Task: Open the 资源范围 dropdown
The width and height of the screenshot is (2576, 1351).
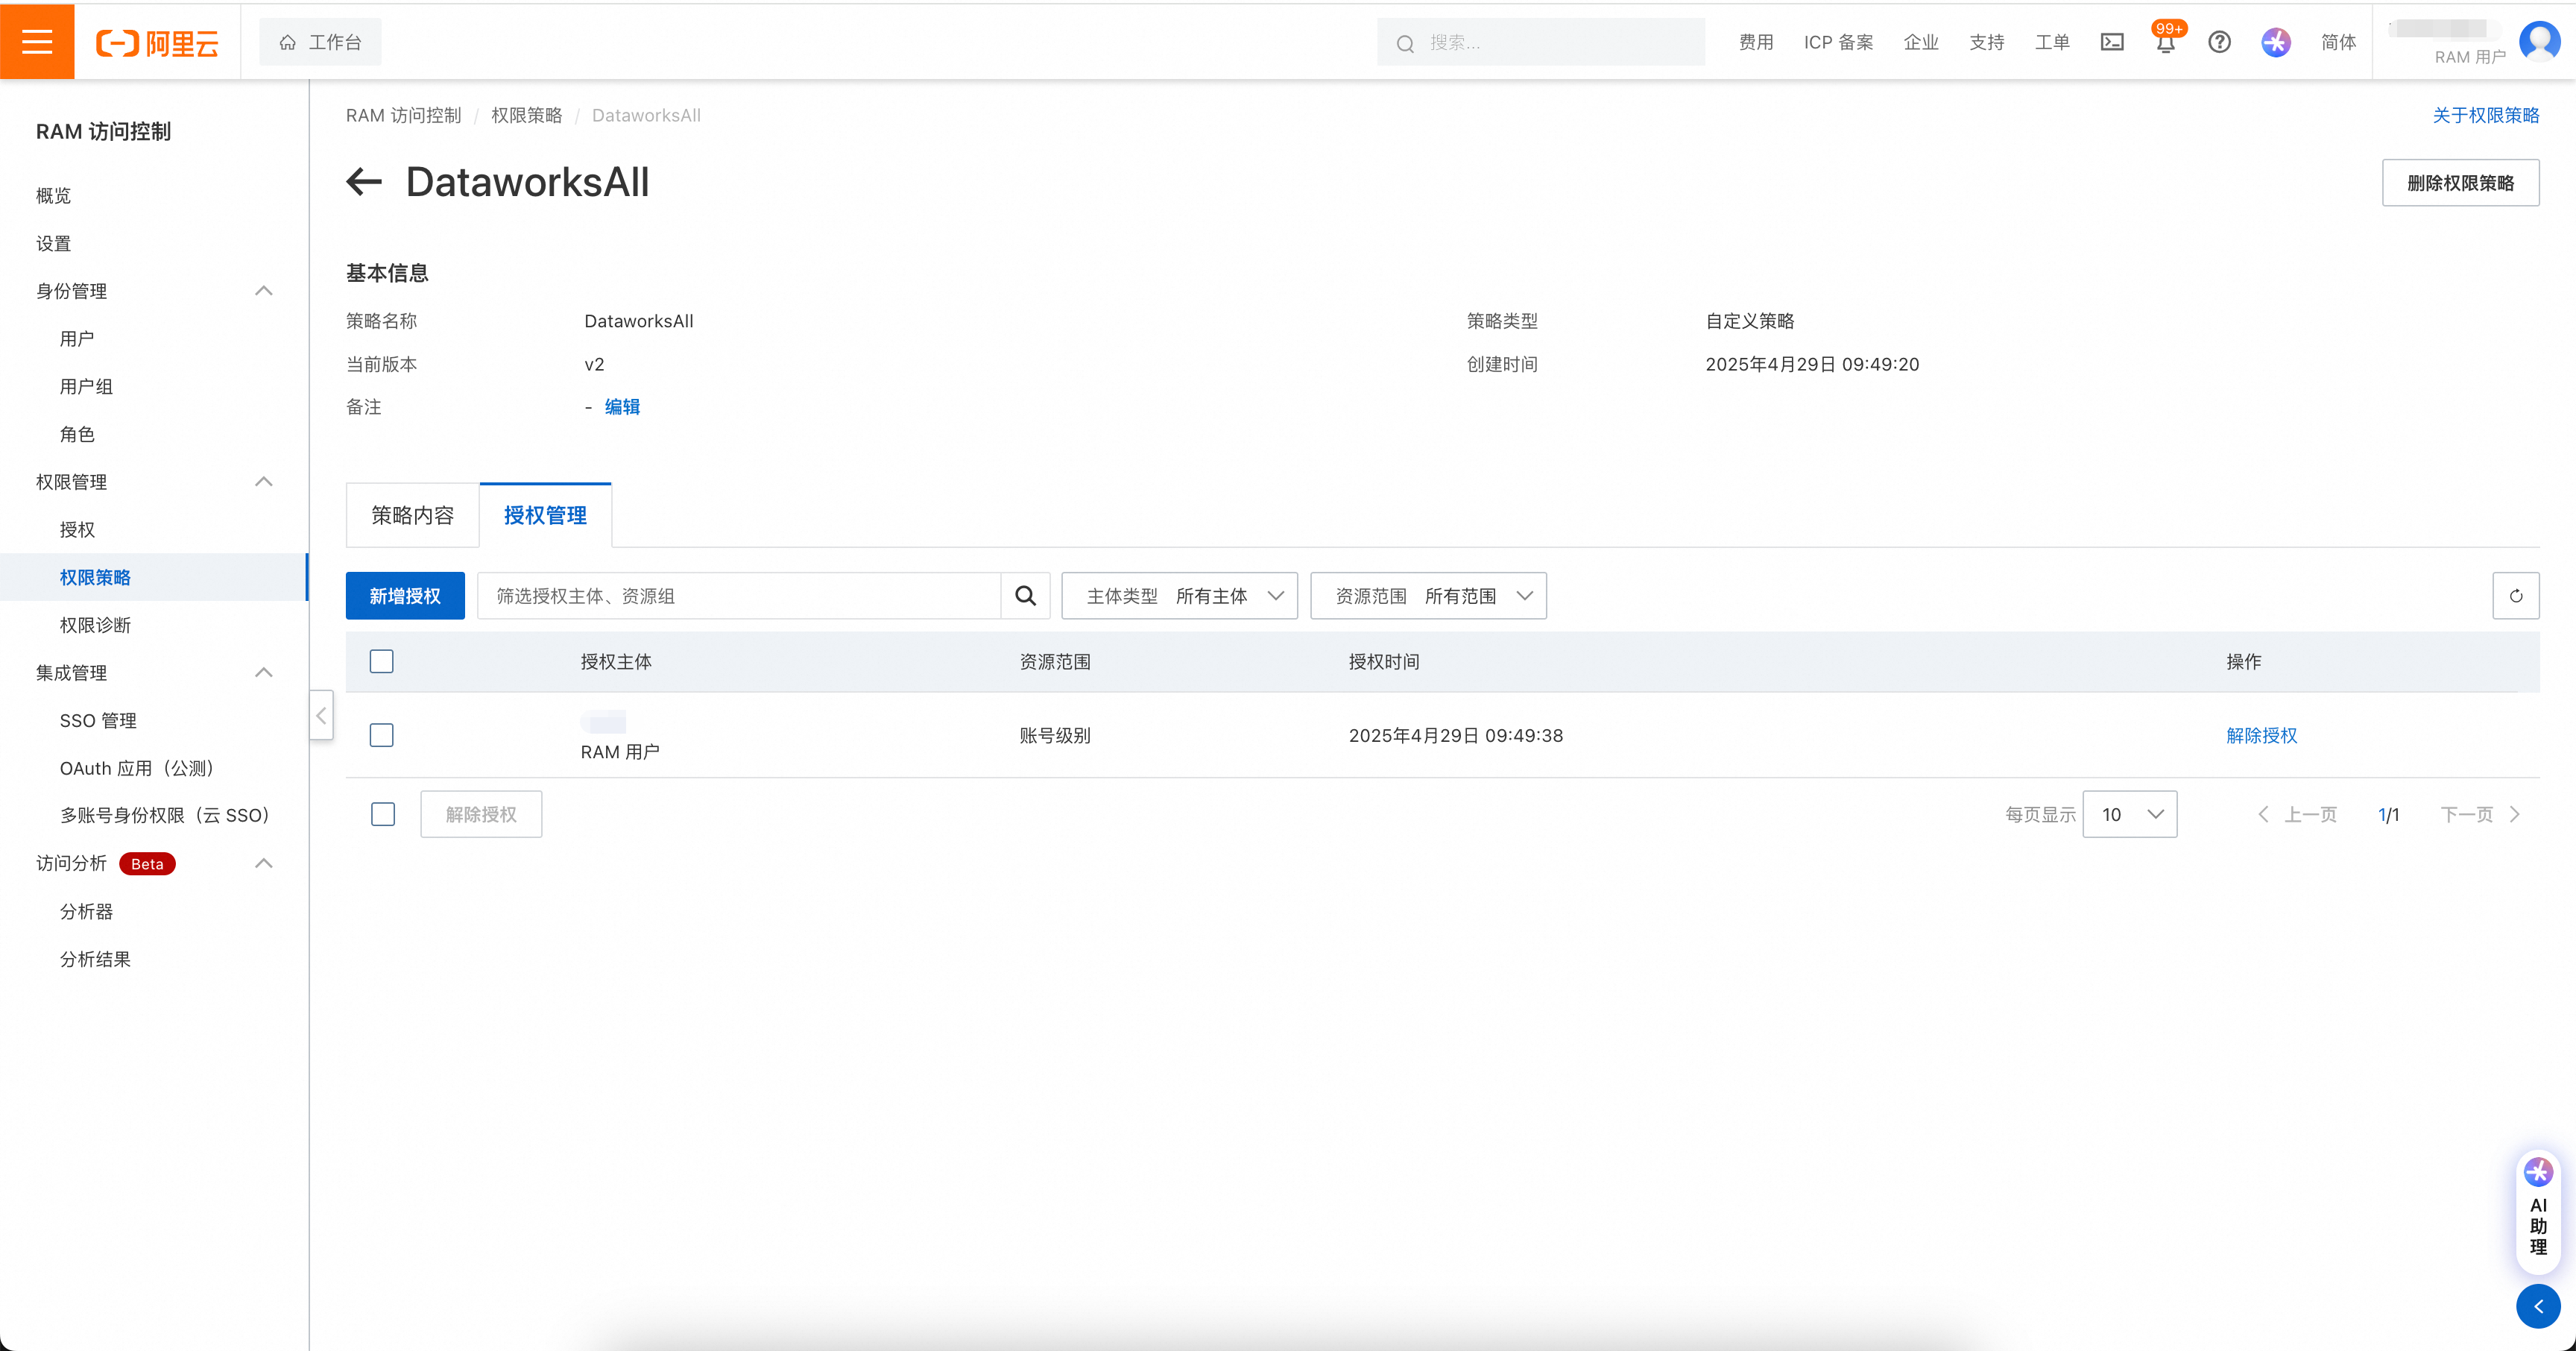Action: (1428, 596)
